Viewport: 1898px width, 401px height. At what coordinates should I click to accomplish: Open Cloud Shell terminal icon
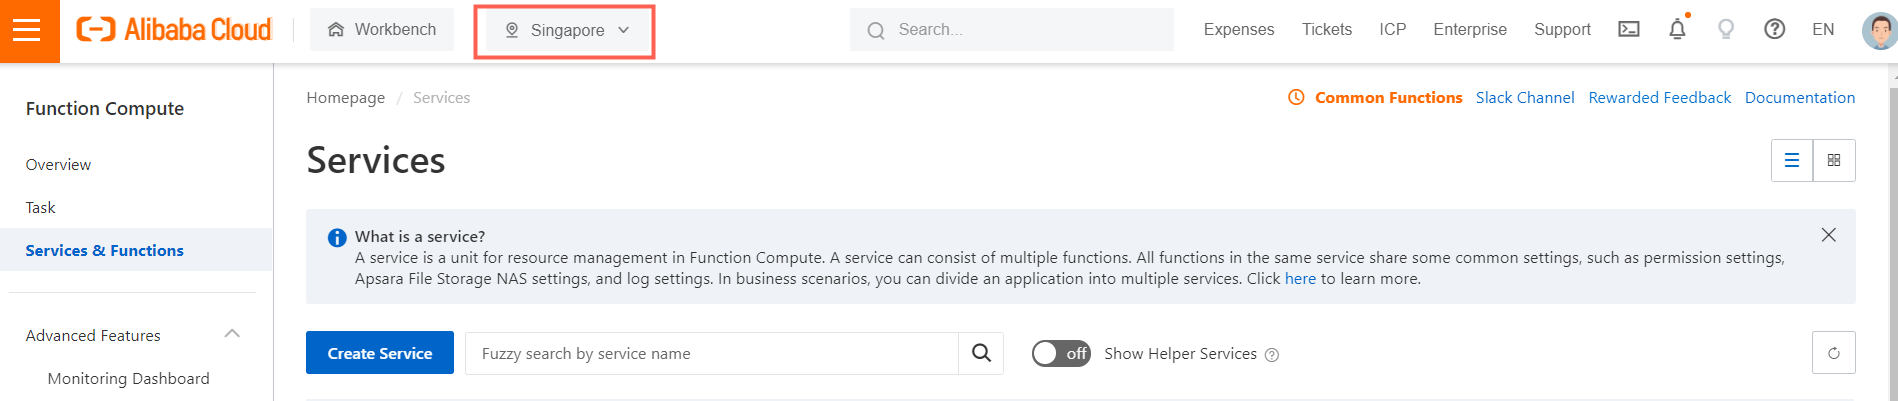pos(1628,30)
